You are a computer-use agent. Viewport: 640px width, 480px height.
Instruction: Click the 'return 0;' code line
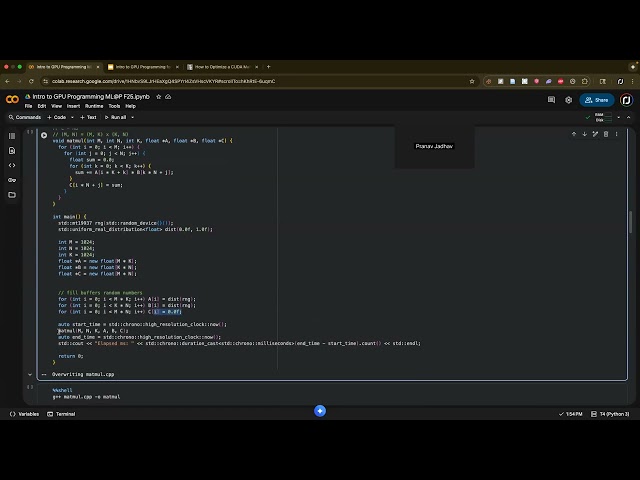[x=71, y=356]
